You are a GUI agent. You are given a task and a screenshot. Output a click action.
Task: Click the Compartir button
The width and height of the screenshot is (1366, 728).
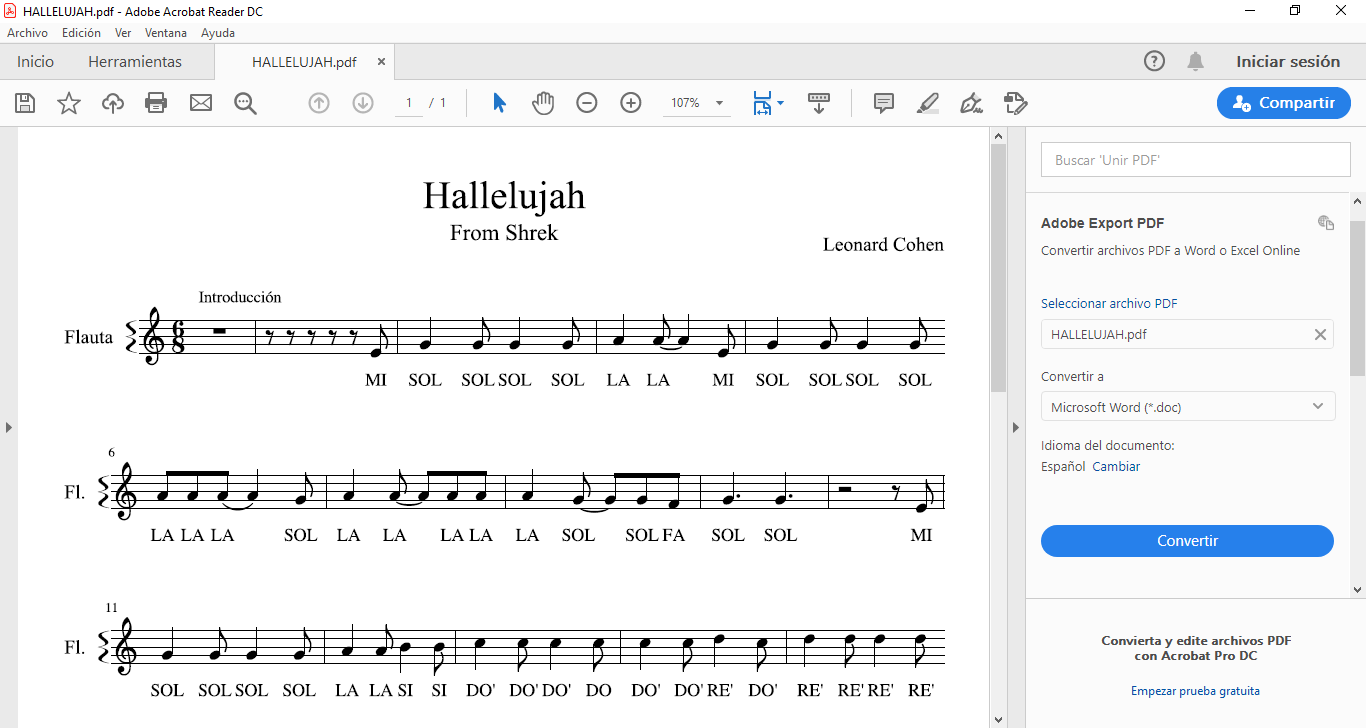[1284, 103]
